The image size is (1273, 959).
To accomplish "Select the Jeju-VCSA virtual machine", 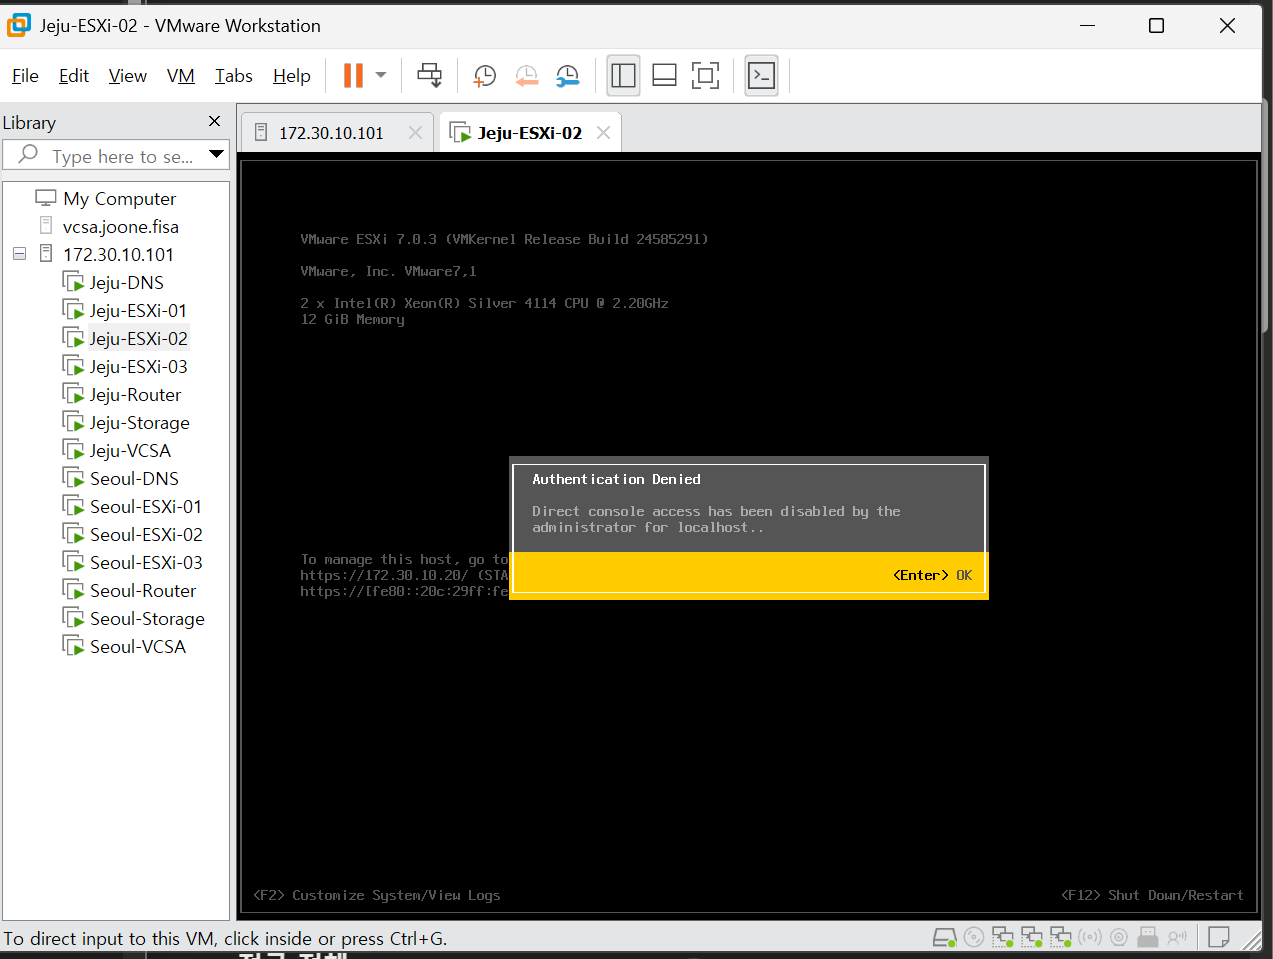I will tap(130, 451).
